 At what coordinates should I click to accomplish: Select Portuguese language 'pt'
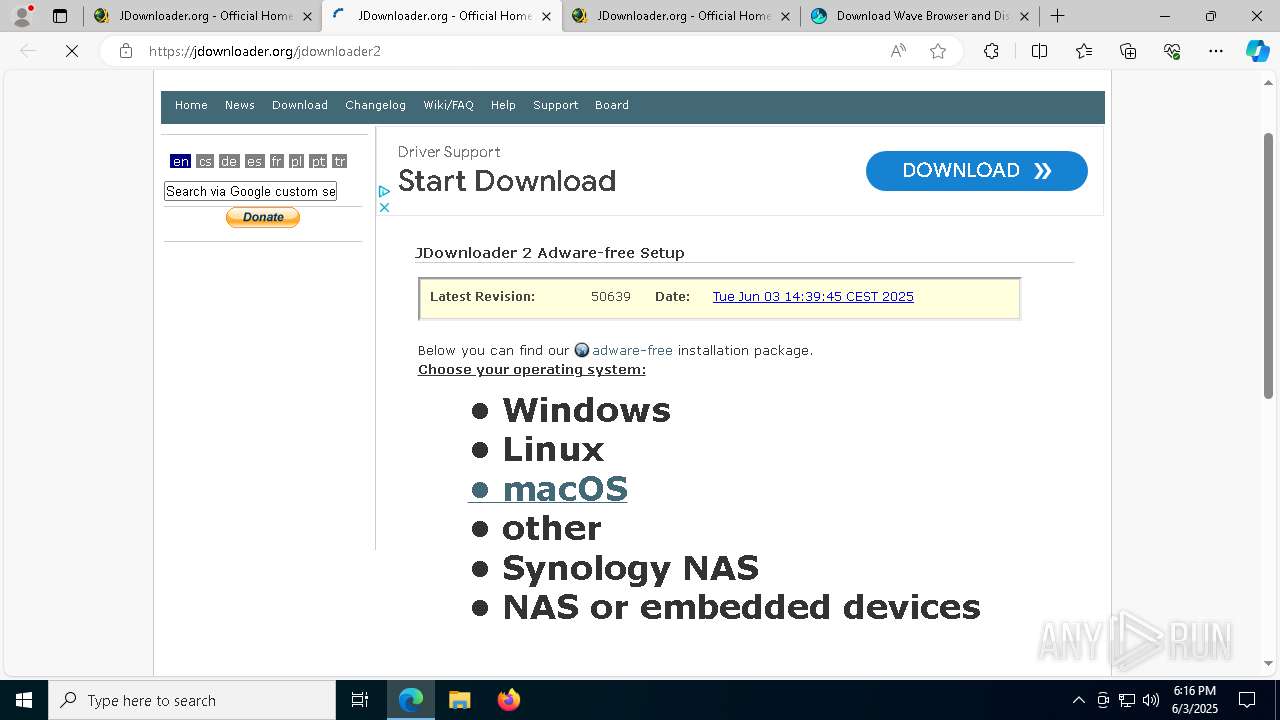[318, 161]
